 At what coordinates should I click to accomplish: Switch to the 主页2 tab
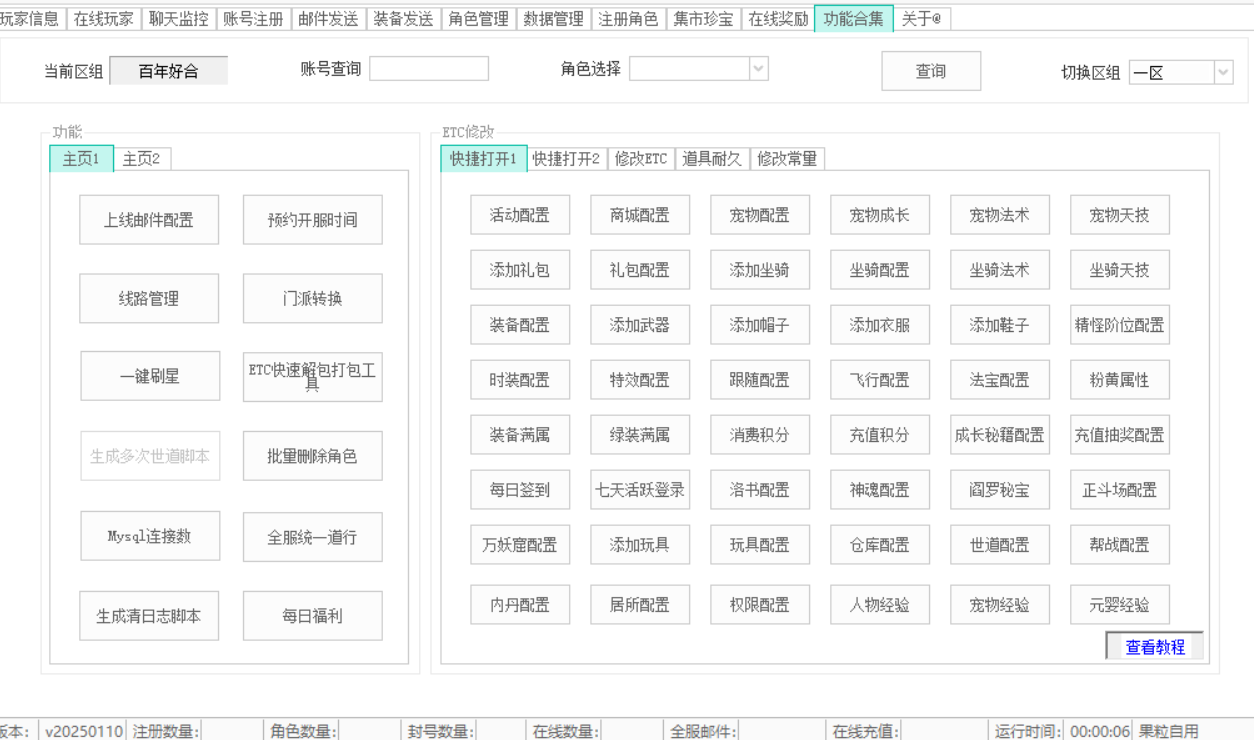coord(142,158)
